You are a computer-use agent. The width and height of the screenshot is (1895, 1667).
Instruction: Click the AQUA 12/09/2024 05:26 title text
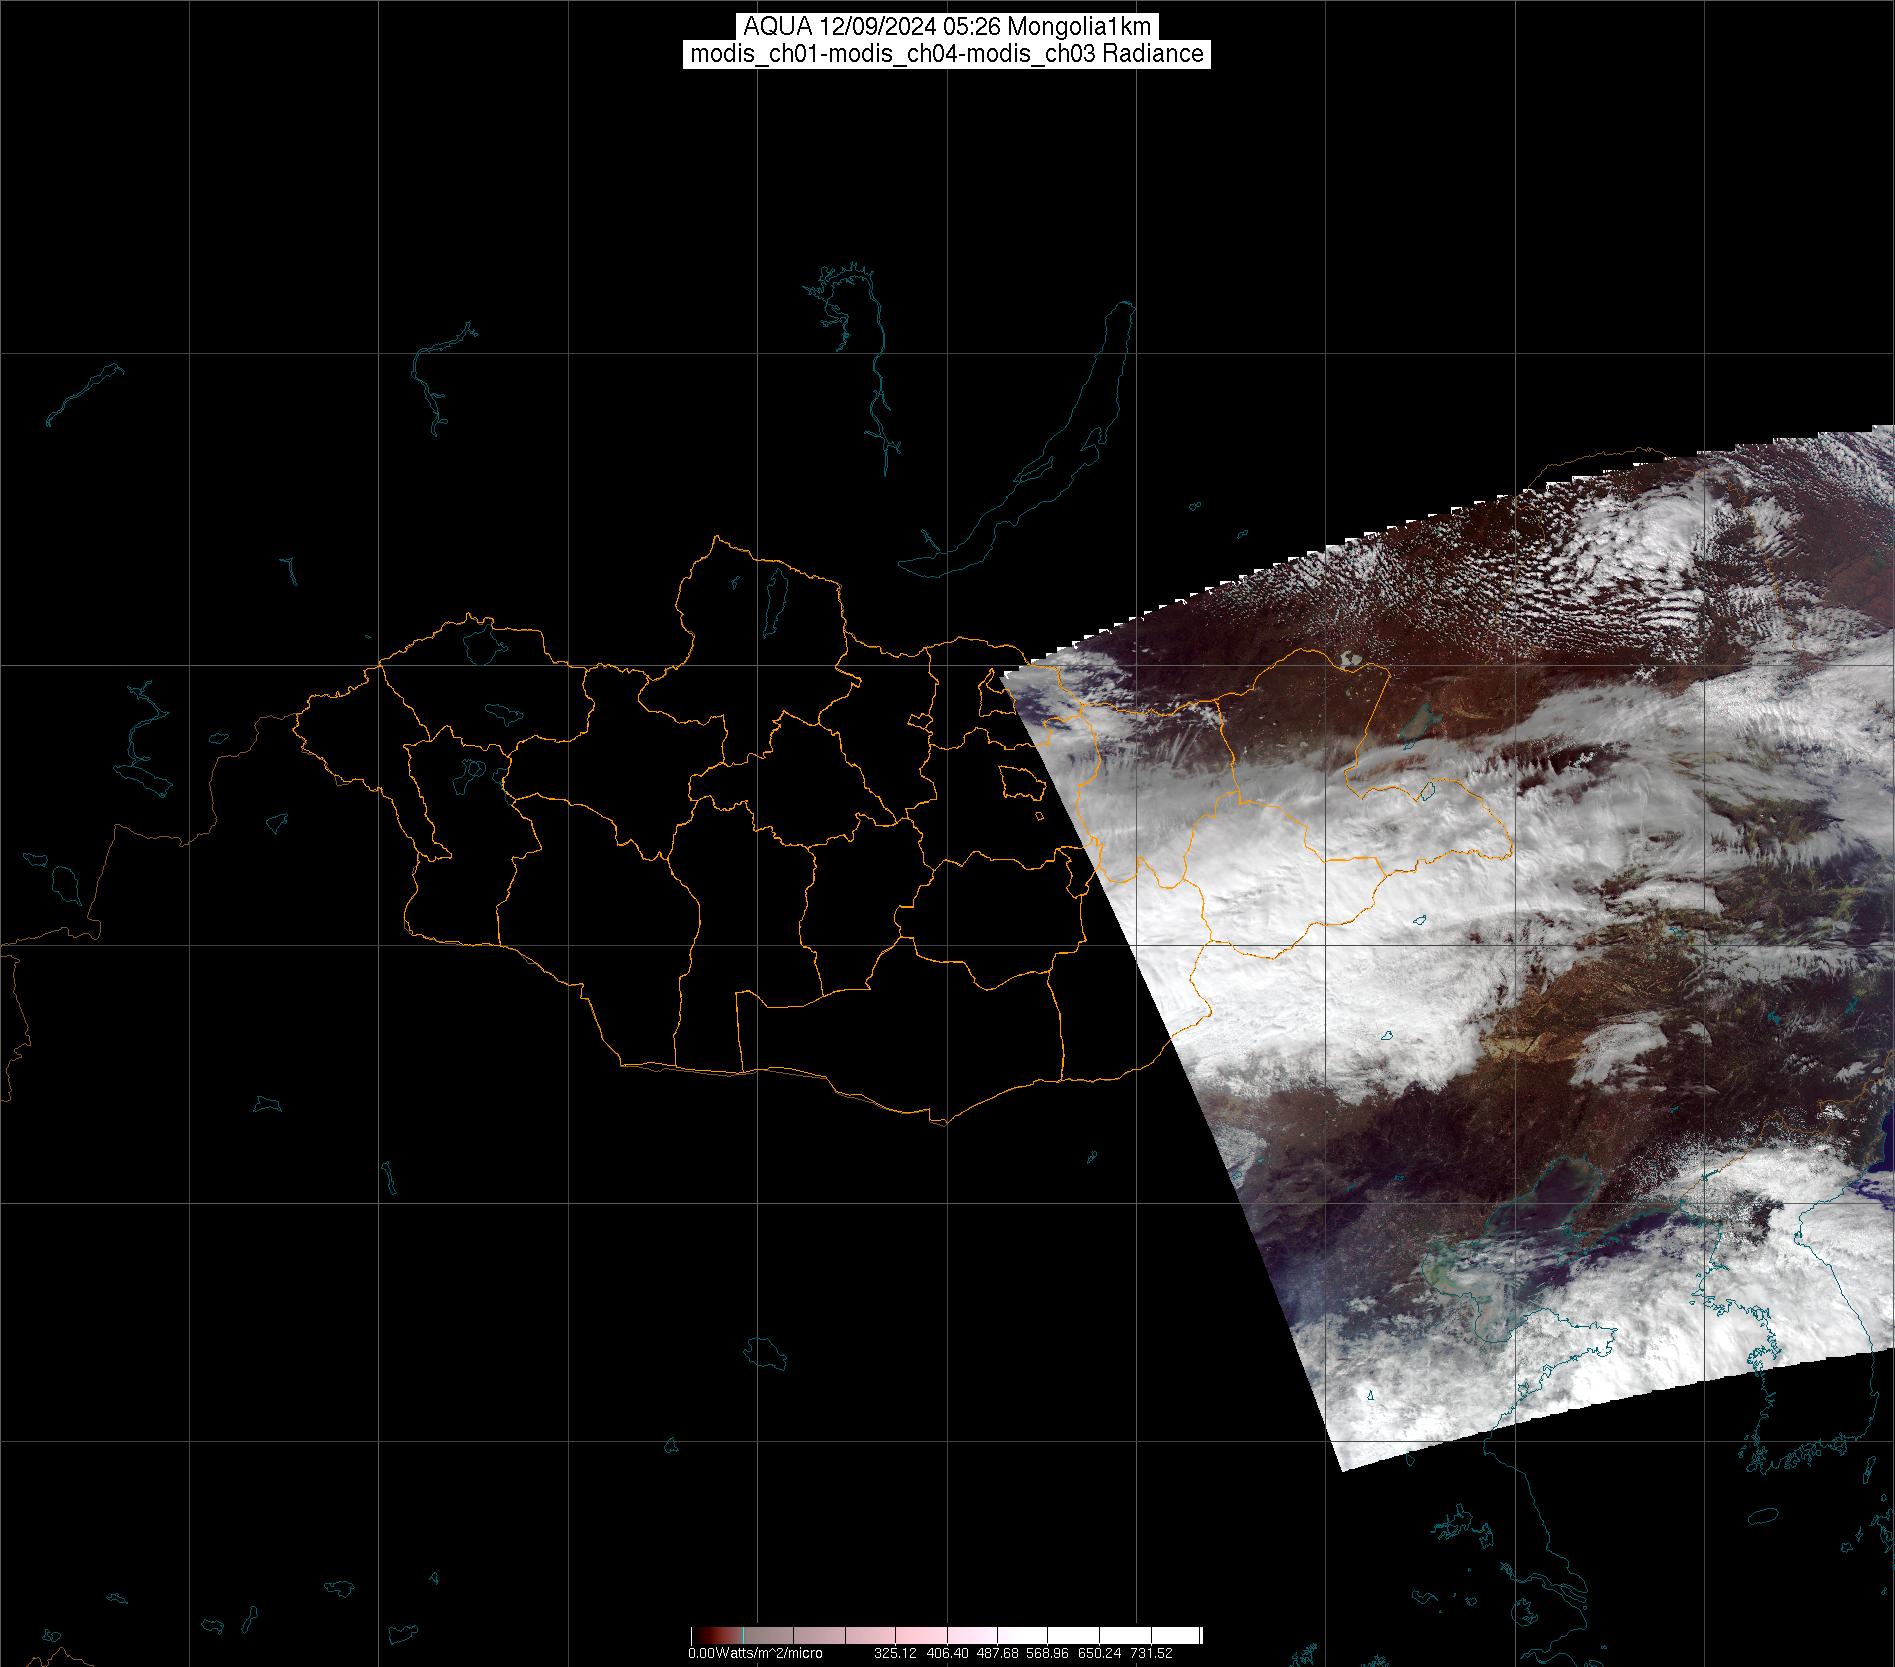coord(946,27)
